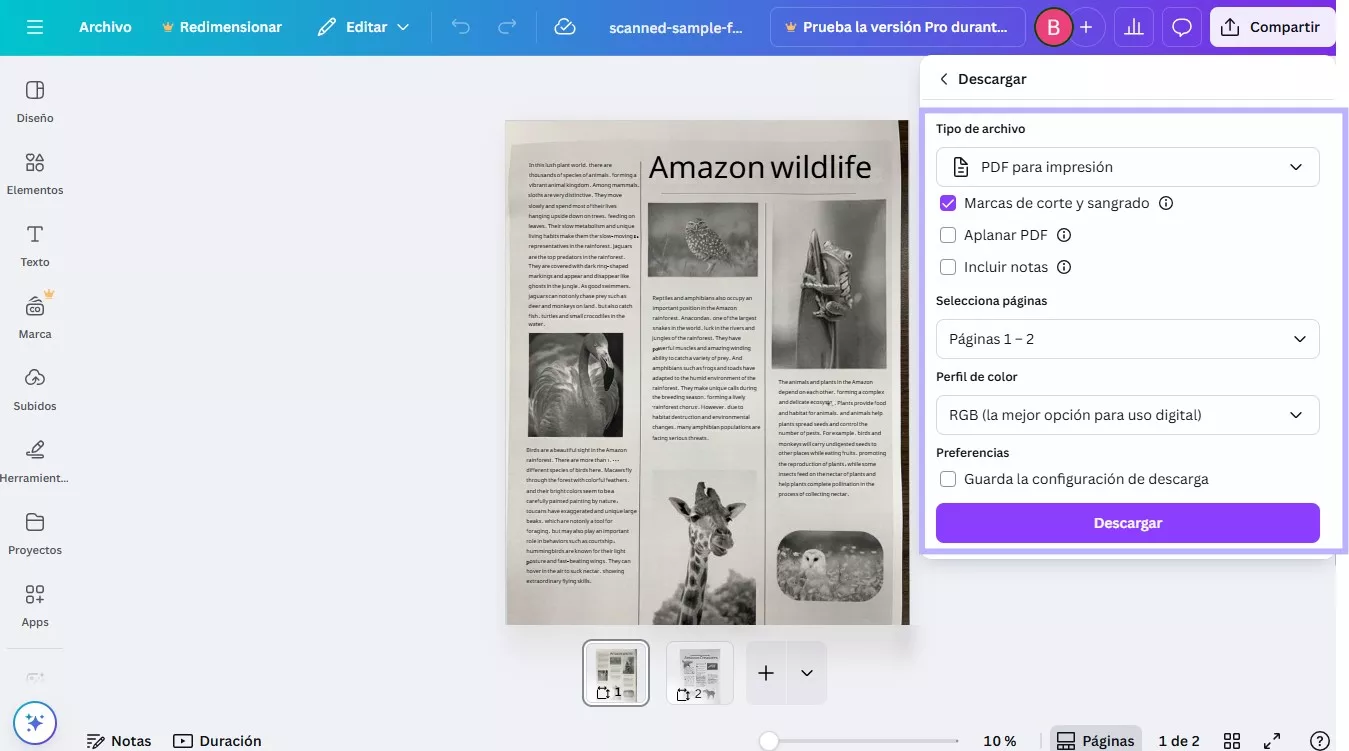This screenshot has height=751, width=1349.
Task: Check cloud save status icon
Action: 565,27
